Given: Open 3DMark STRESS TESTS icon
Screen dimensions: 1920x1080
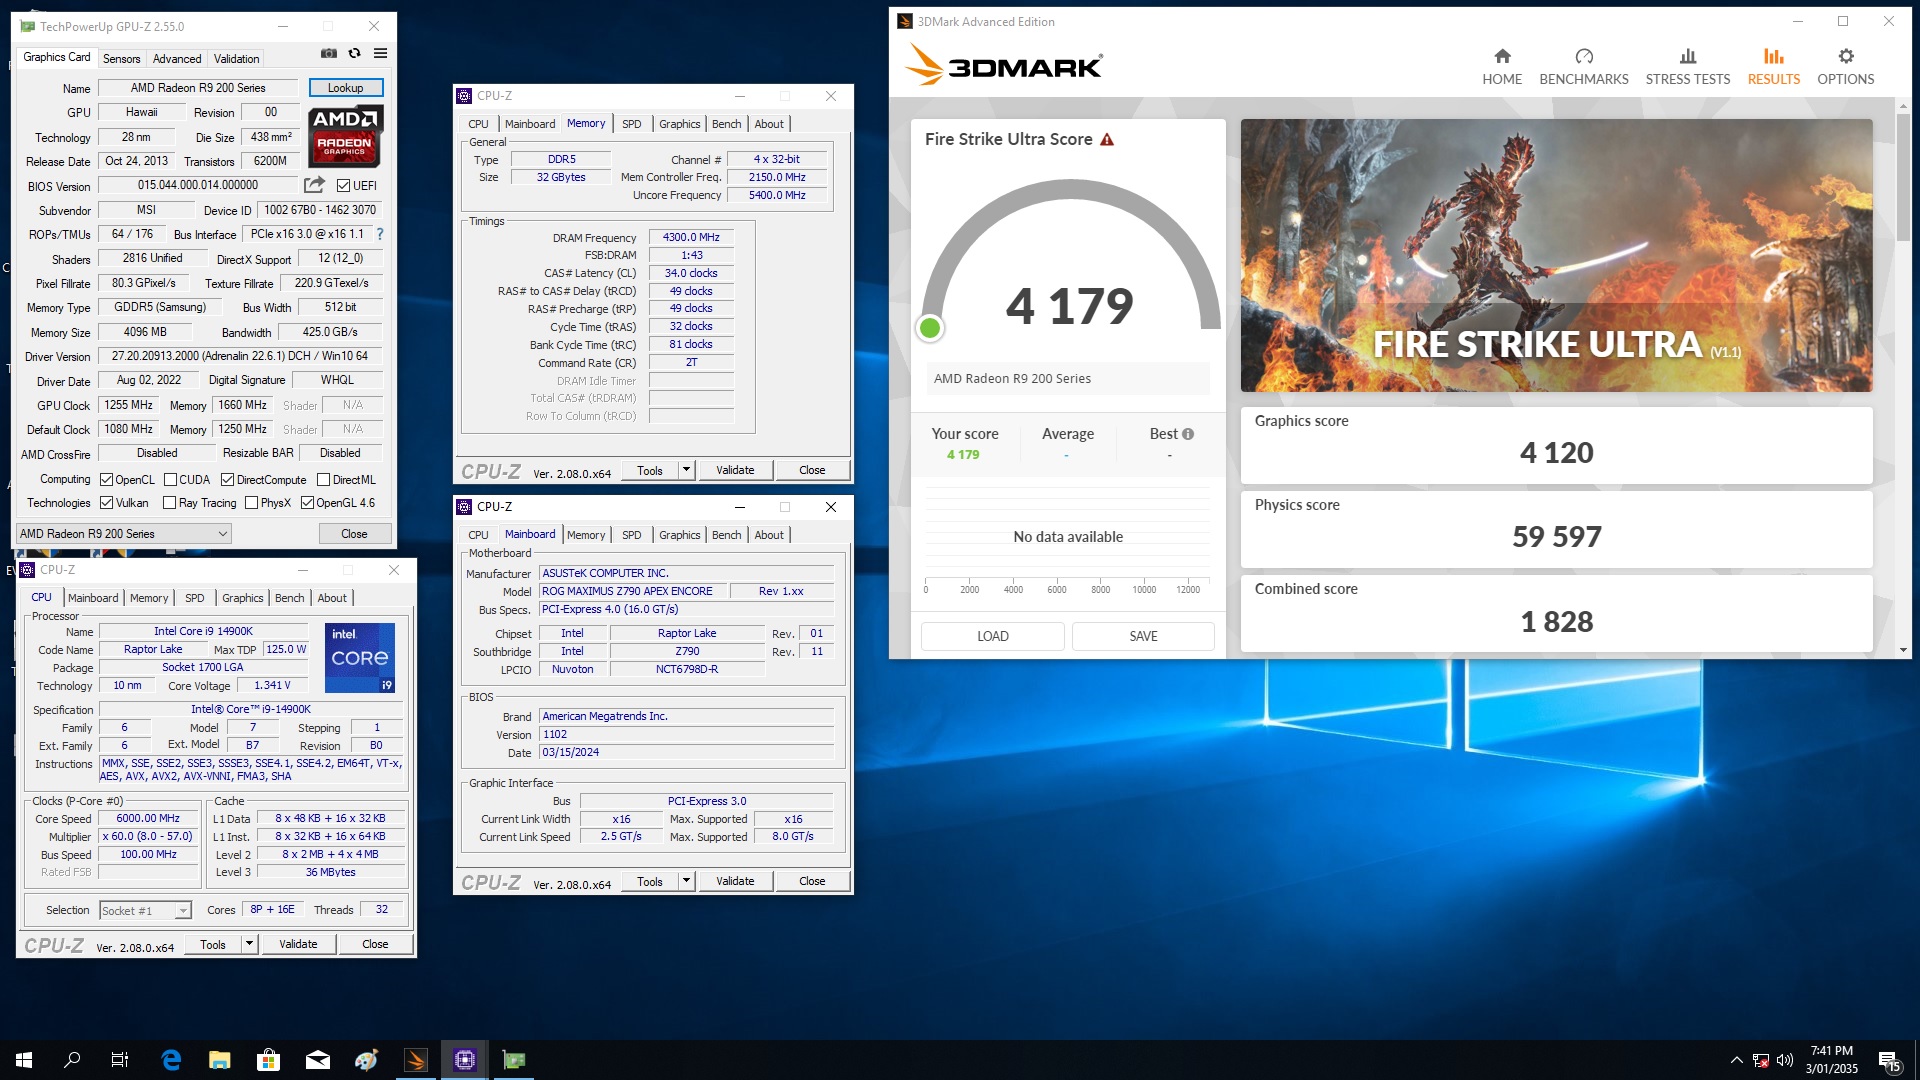Looking at the screenshot, I should (1688, 56).
